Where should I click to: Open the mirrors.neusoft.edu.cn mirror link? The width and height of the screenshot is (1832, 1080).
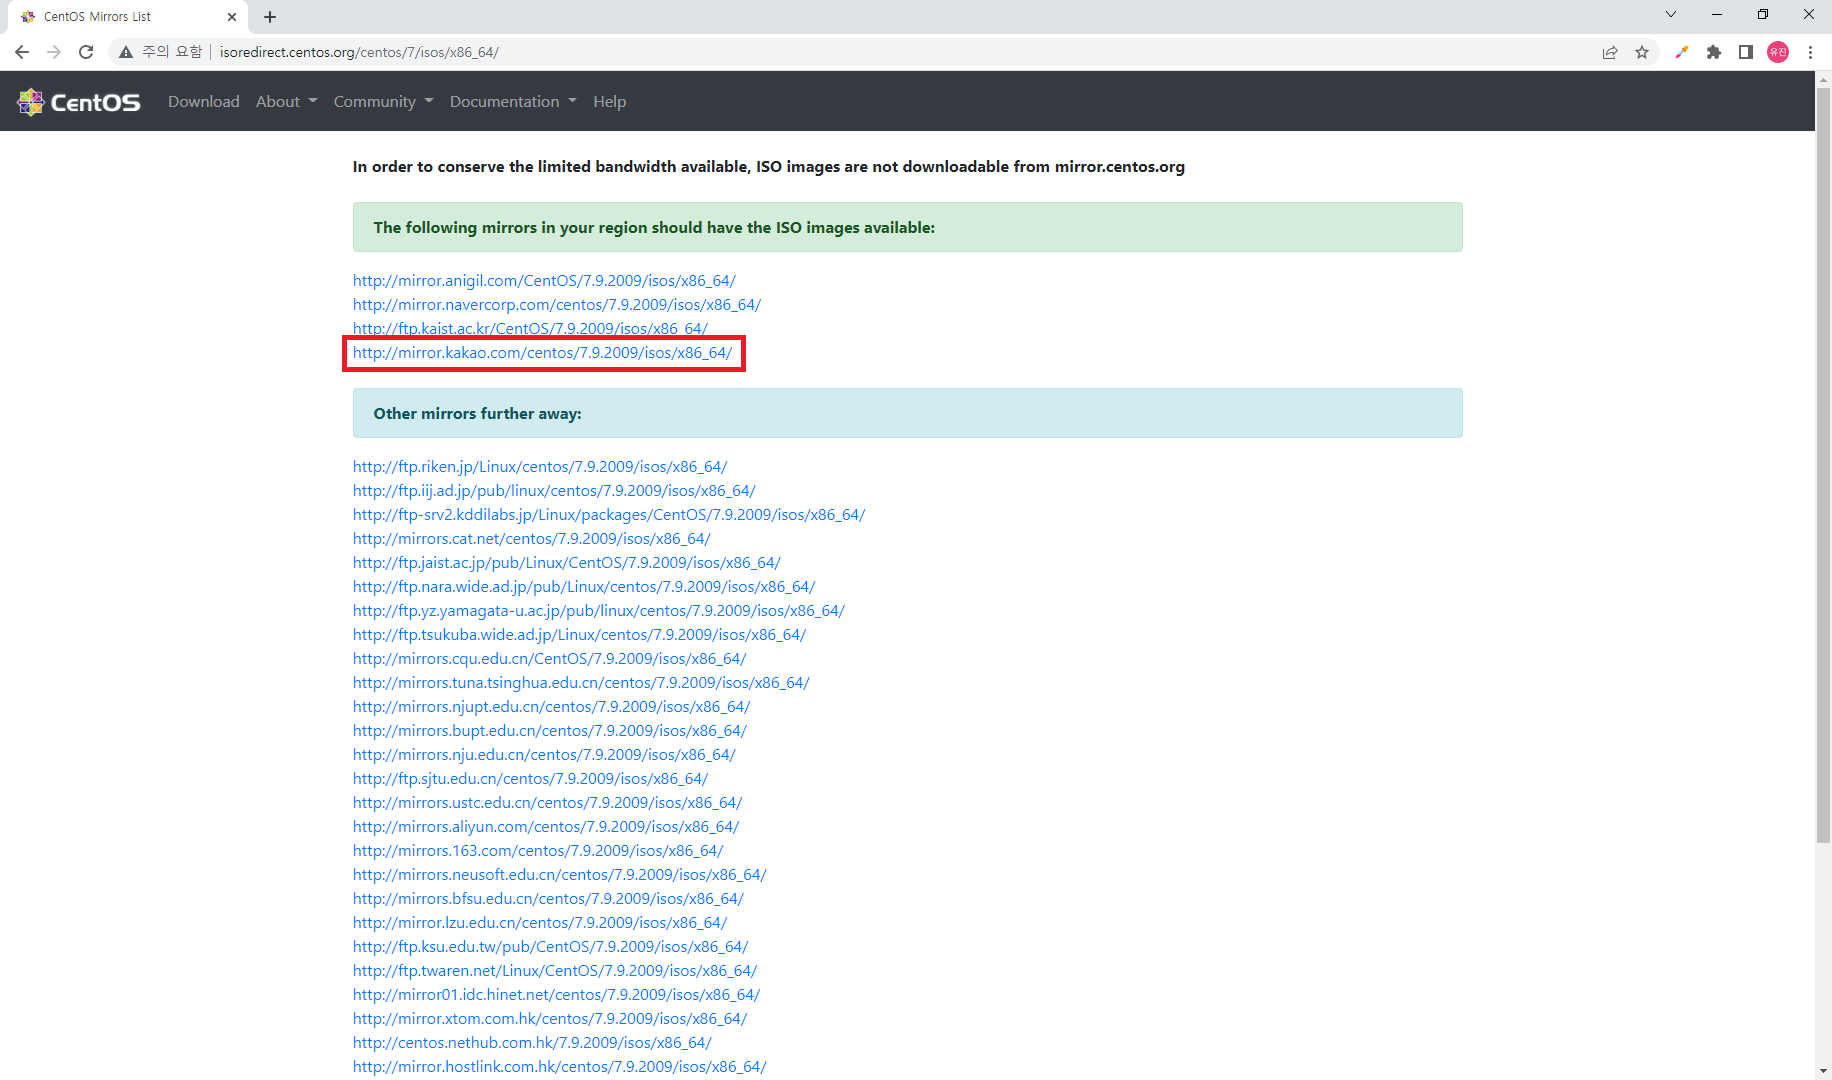click(x=560, y=875)
